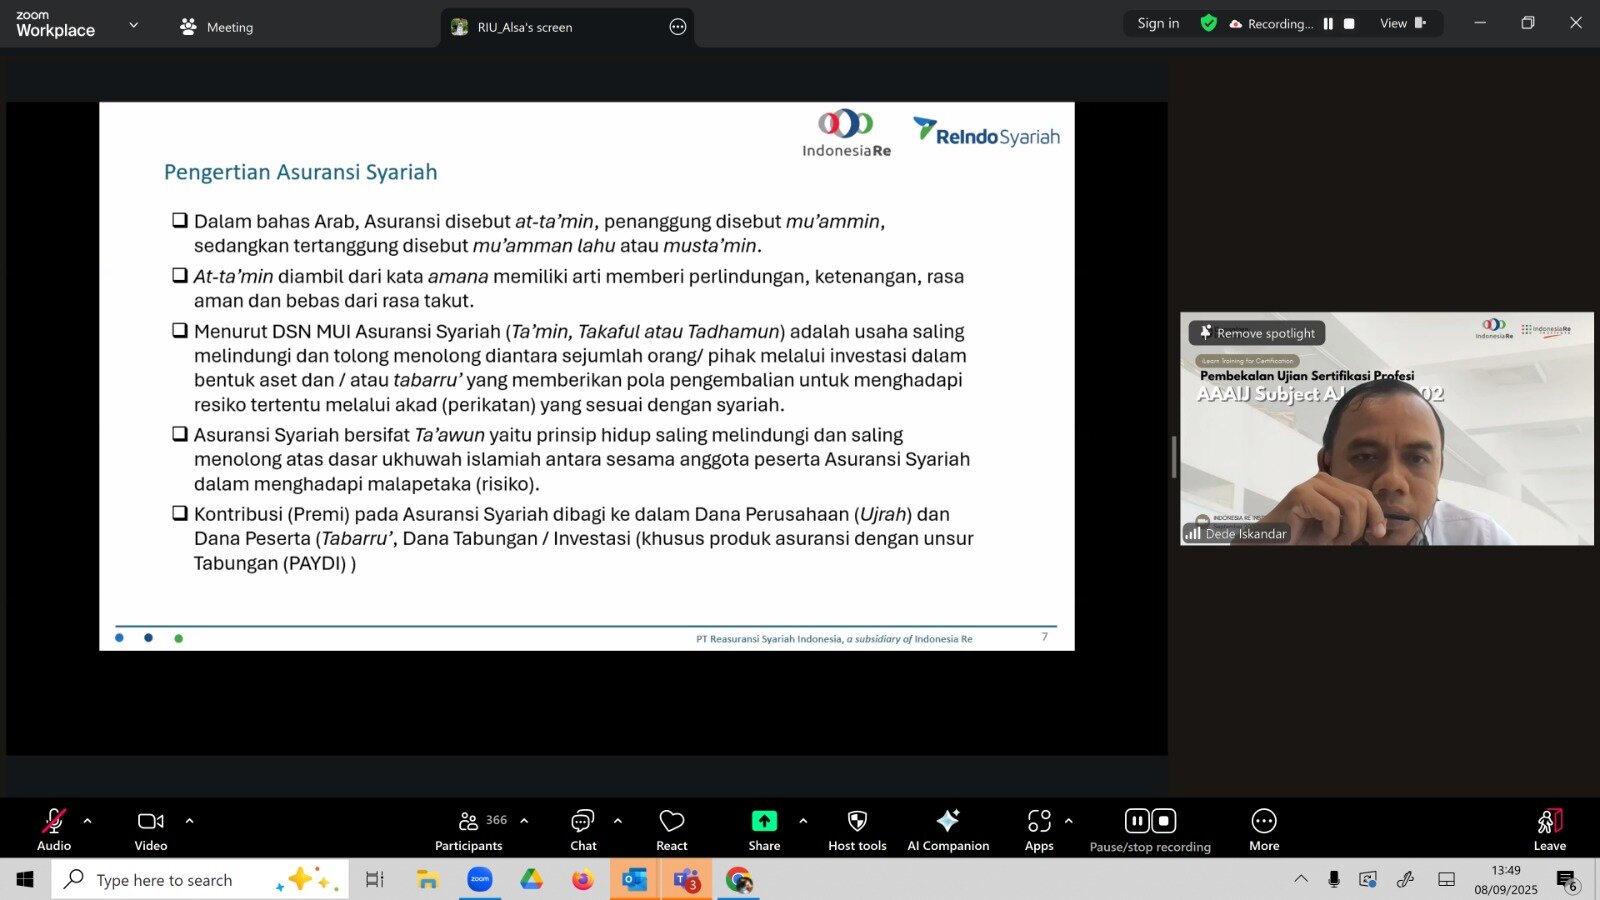Pause the recording in the top bar
1600x900 pixels.
[x=1328, y=24]
